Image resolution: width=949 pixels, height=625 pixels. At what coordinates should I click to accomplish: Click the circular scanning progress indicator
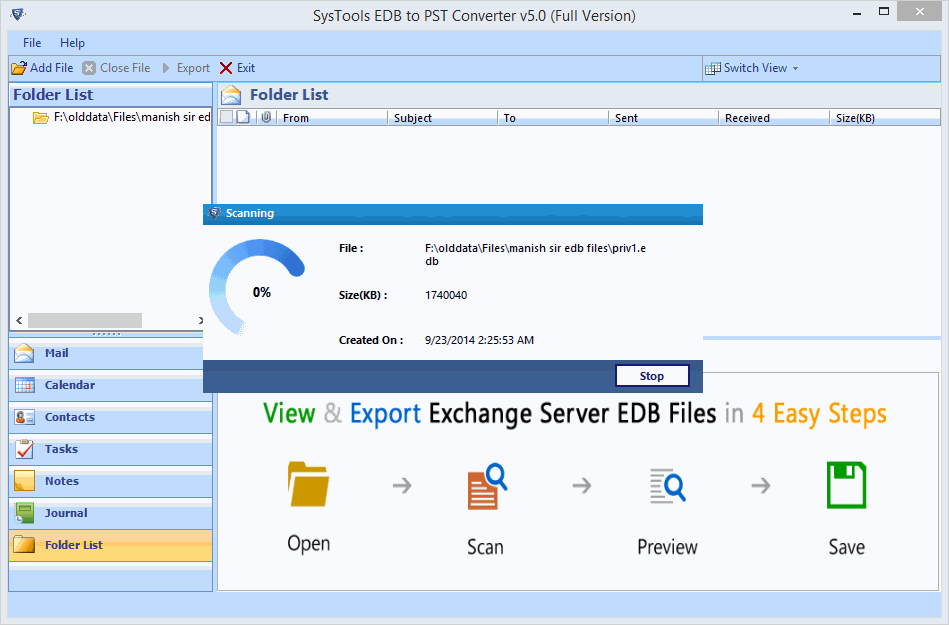click(257, 288)
